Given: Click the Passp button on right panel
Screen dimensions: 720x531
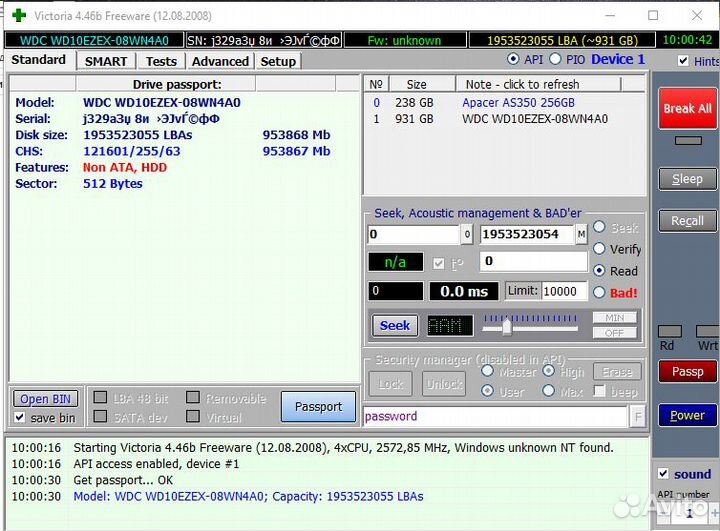Looking at the screenshot, I should [x=687, y=371].
